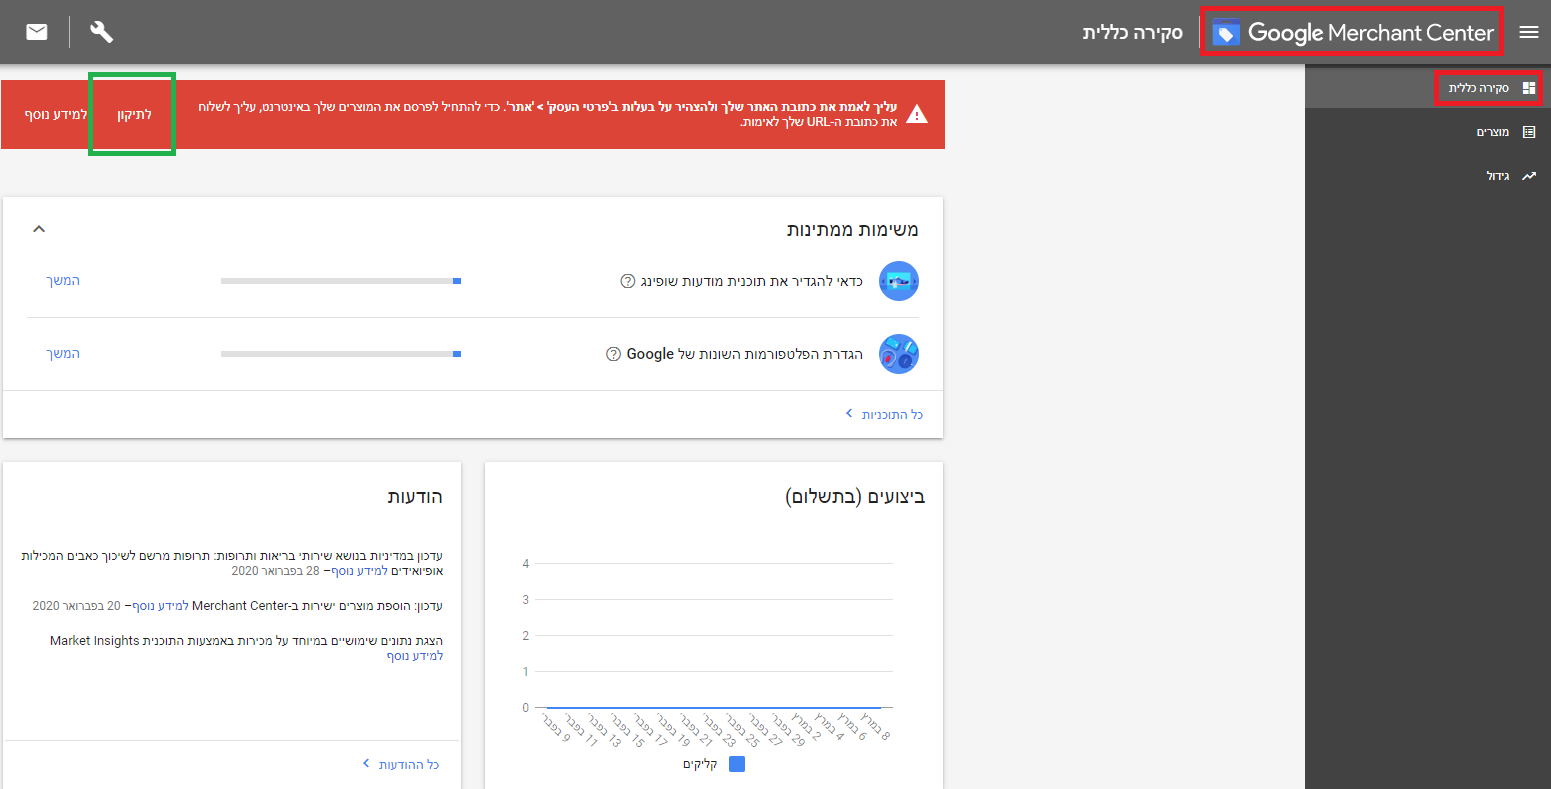The height and width of the screenshot is (789, 1551).
Task: Click the Google platforms setup round icon
Action: coord(898,354)
